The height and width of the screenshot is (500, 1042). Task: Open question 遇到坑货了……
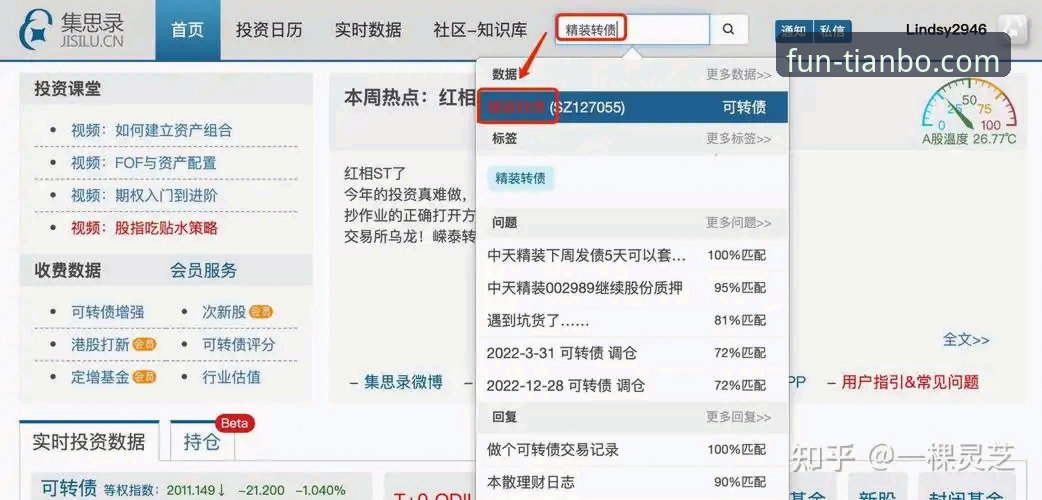(538, 320)
